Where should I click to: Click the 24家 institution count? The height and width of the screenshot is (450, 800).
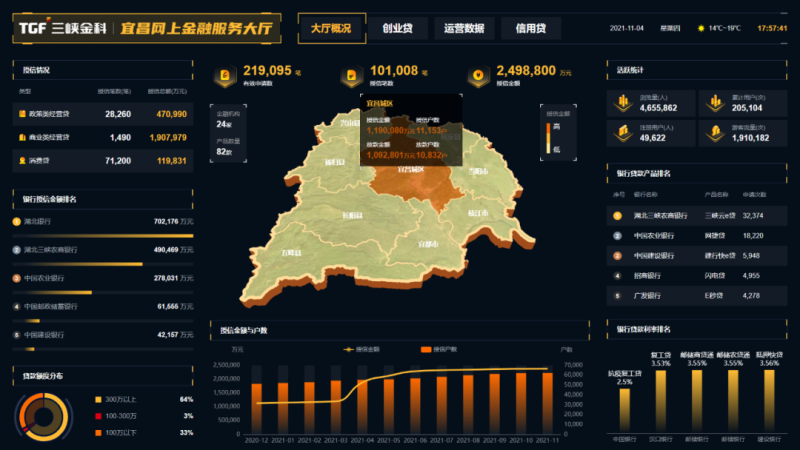[x=224, y=124]
